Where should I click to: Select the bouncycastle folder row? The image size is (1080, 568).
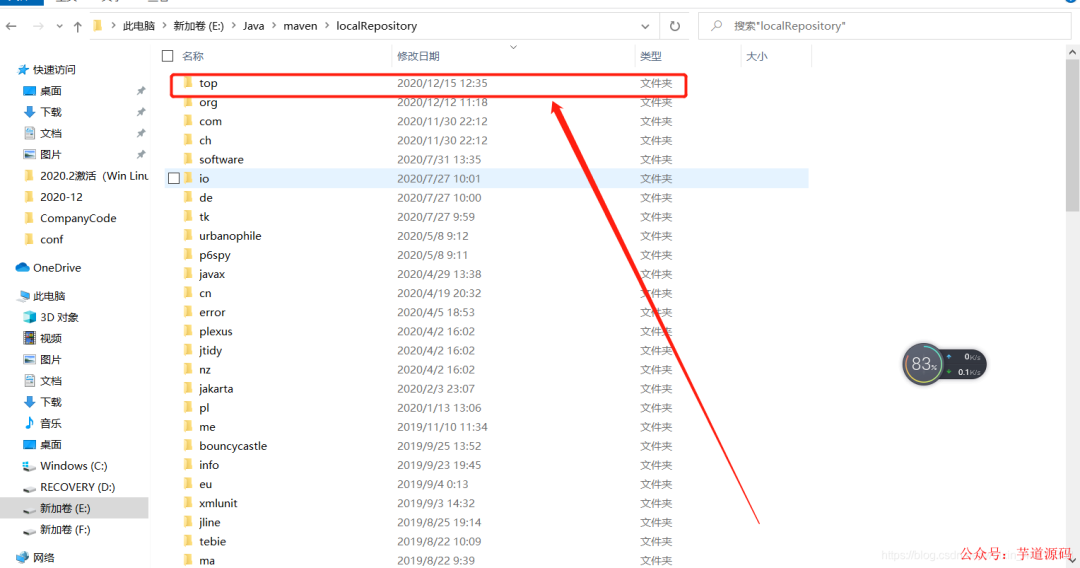click(x=486, y=446)
